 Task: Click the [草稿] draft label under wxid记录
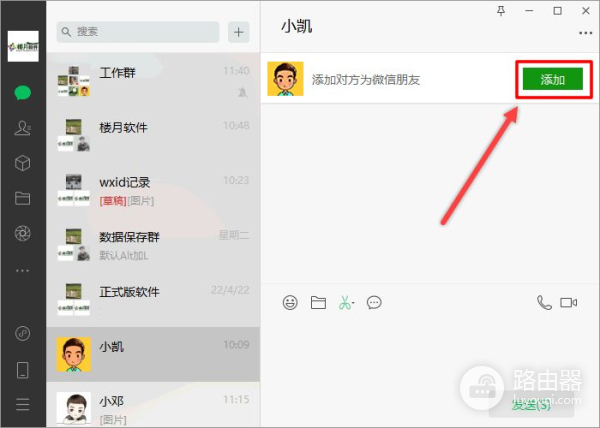coord(113,201)
